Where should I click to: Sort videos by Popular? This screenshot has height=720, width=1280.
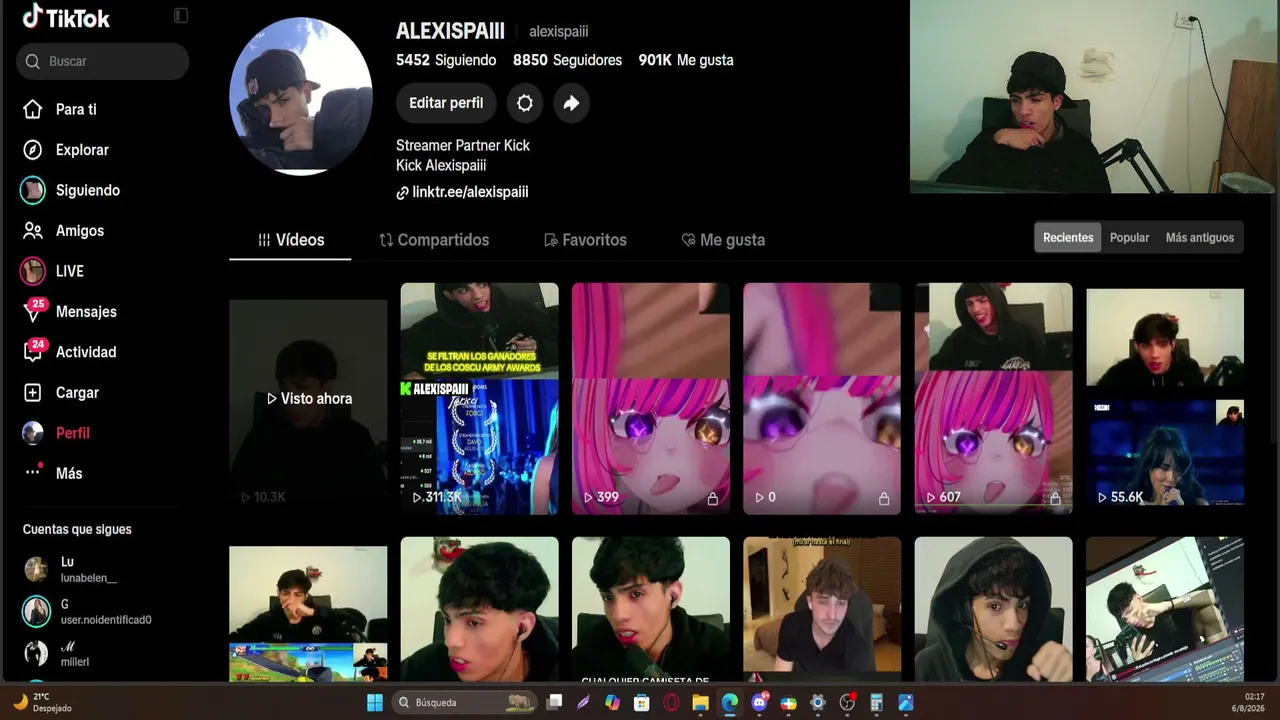pos(1129,238)
